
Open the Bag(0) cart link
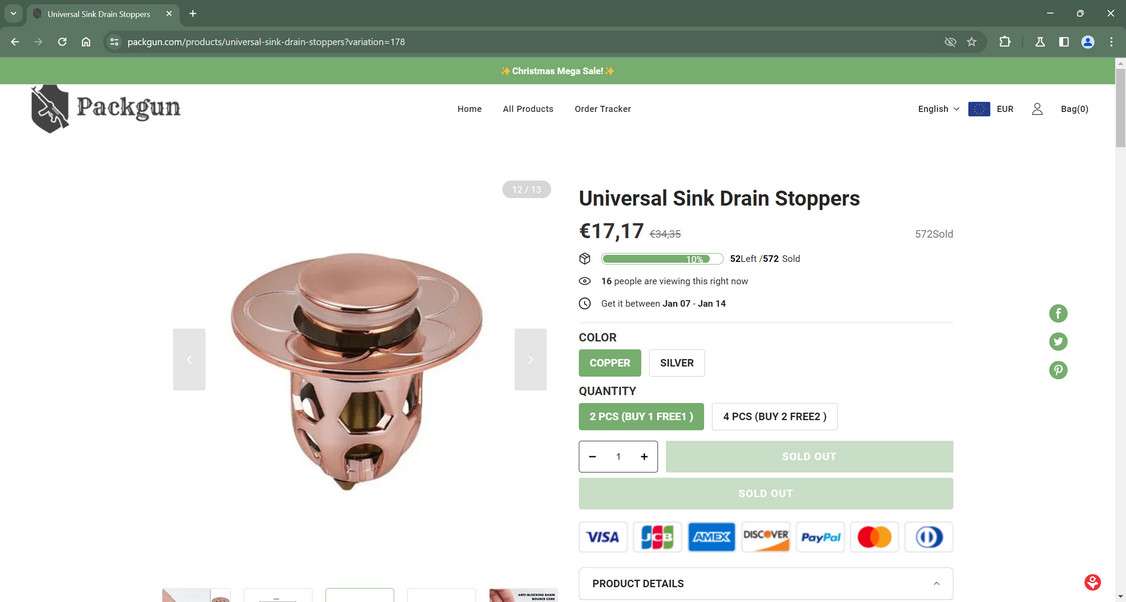pyautogui.click(x=1074, y=109)
